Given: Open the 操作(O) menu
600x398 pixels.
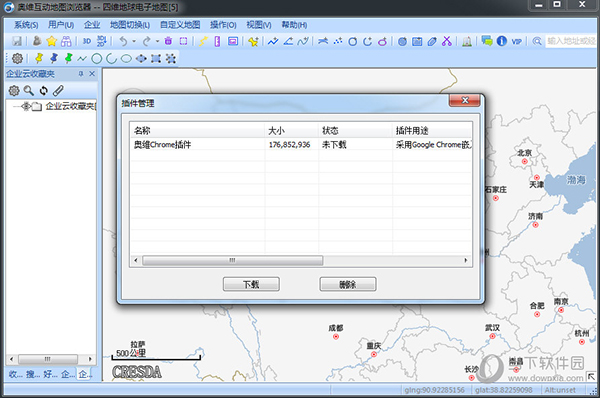Looking at the screenshot, I should pos(223,25).
